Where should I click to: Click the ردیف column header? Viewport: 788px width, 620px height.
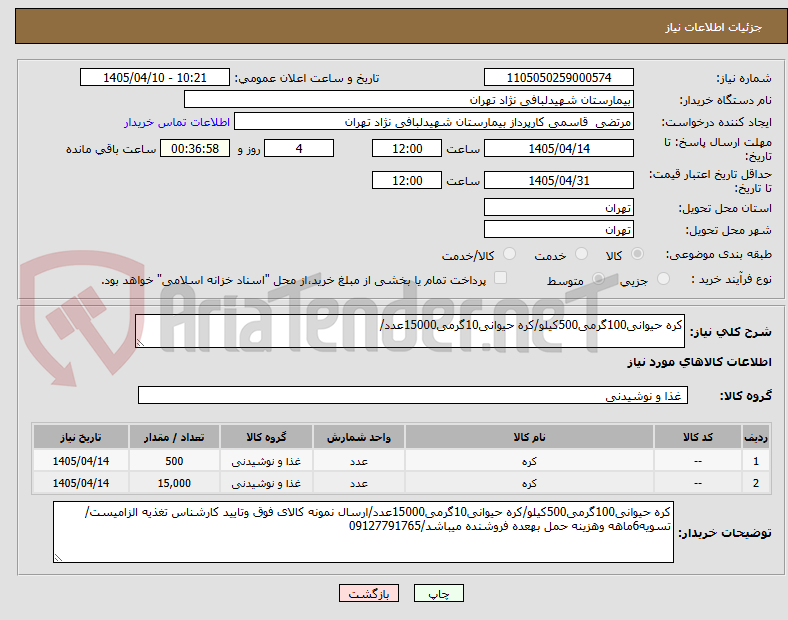coord(755,437)
